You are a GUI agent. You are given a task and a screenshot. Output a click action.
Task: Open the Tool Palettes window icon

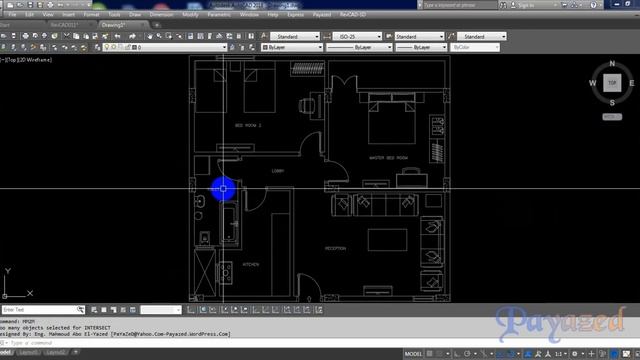click(210, 36)
